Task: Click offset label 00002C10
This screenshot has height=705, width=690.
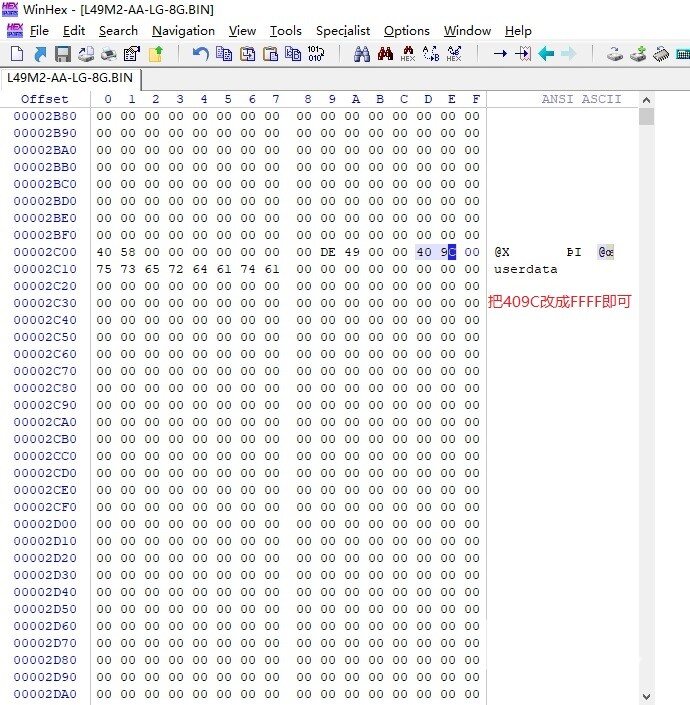Action: 45,269
